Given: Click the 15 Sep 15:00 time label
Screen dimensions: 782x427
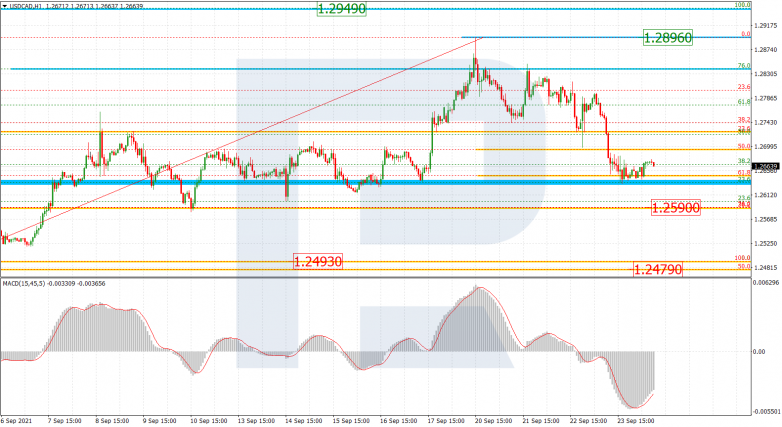Looking at the screenshot, I should coord(352,421).
